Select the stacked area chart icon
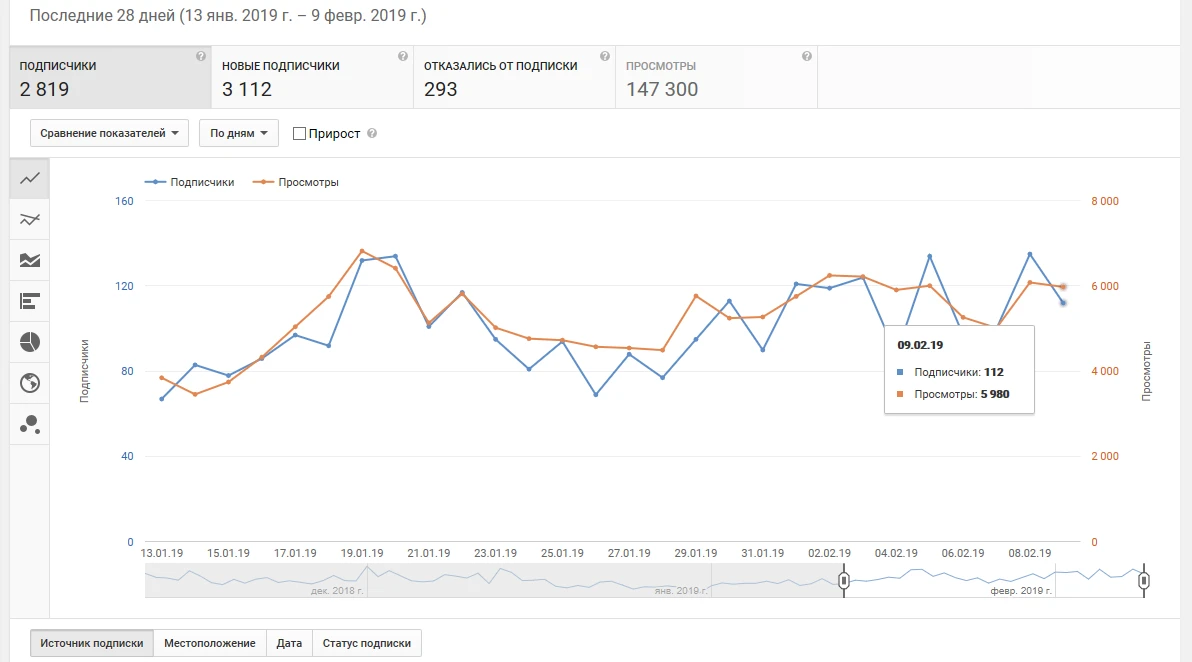The height and width of the screenshot is (662, 1192). click(x=30, y=260)
